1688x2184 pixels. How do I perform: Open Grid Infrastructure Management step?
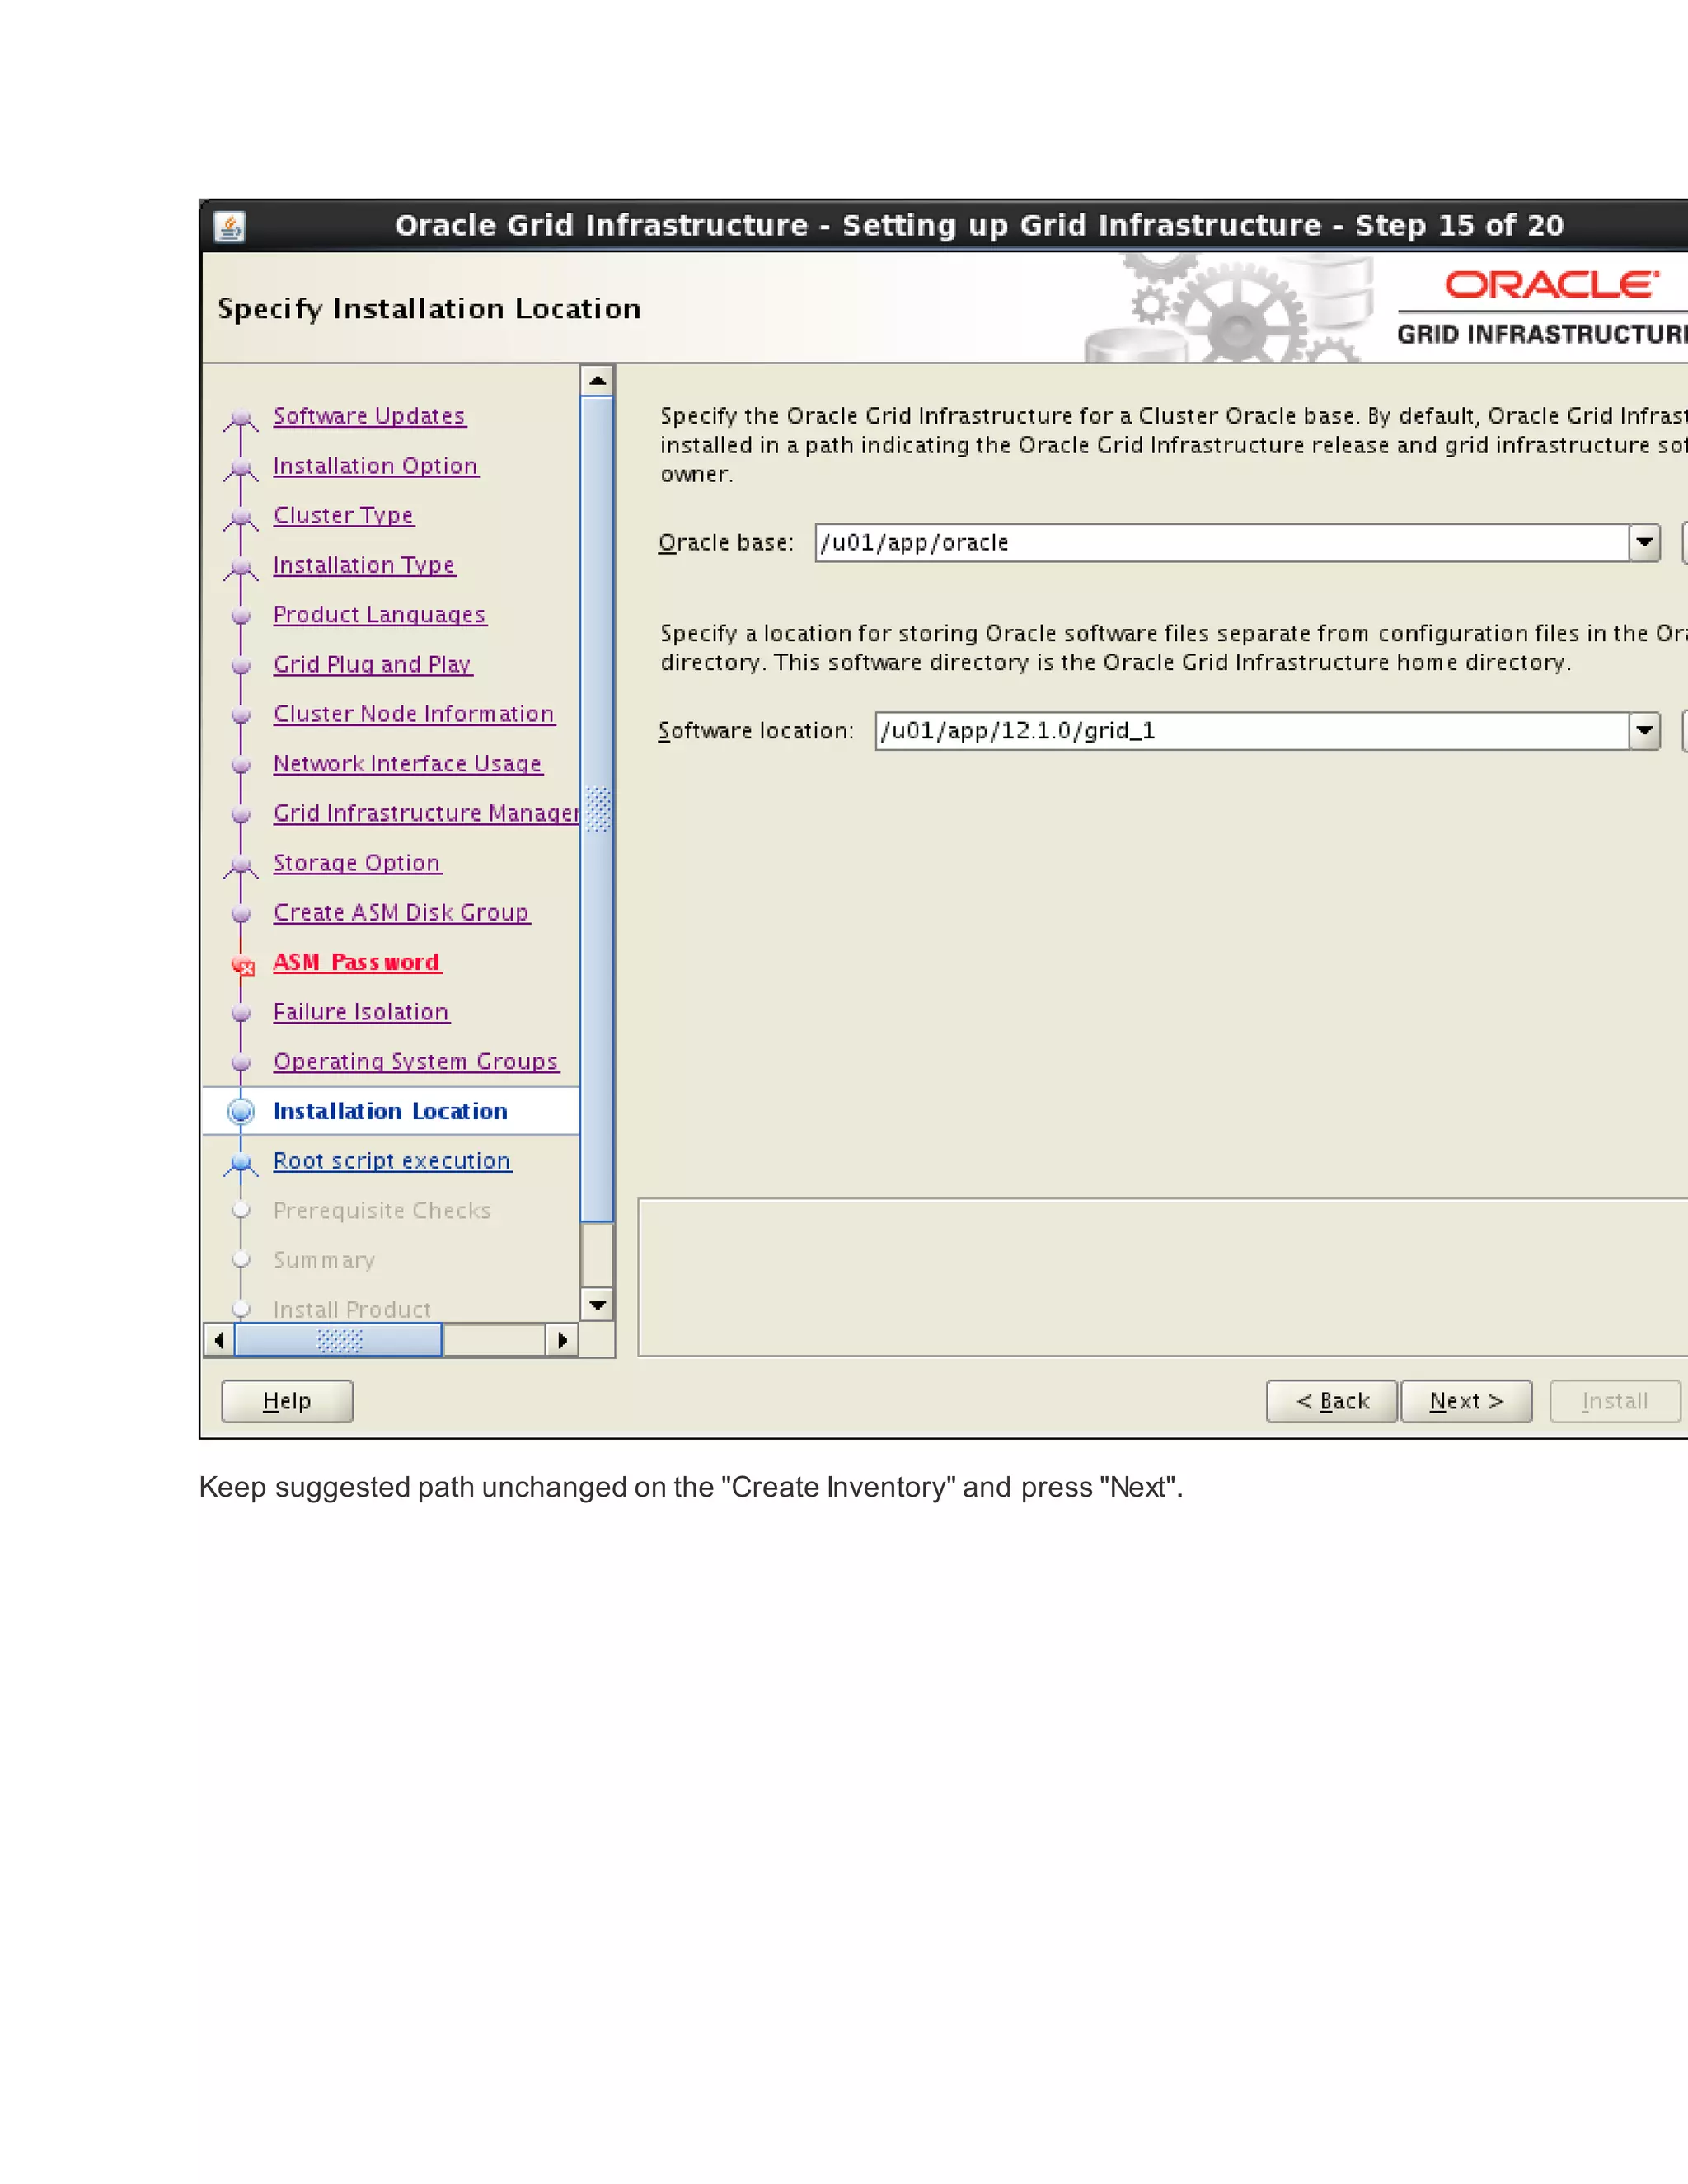coord(426,813)
